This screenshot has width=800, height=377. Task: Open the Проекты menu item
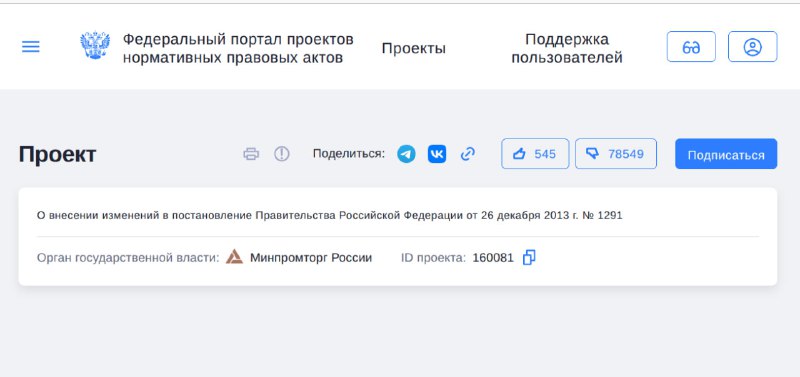coord(414,48)
